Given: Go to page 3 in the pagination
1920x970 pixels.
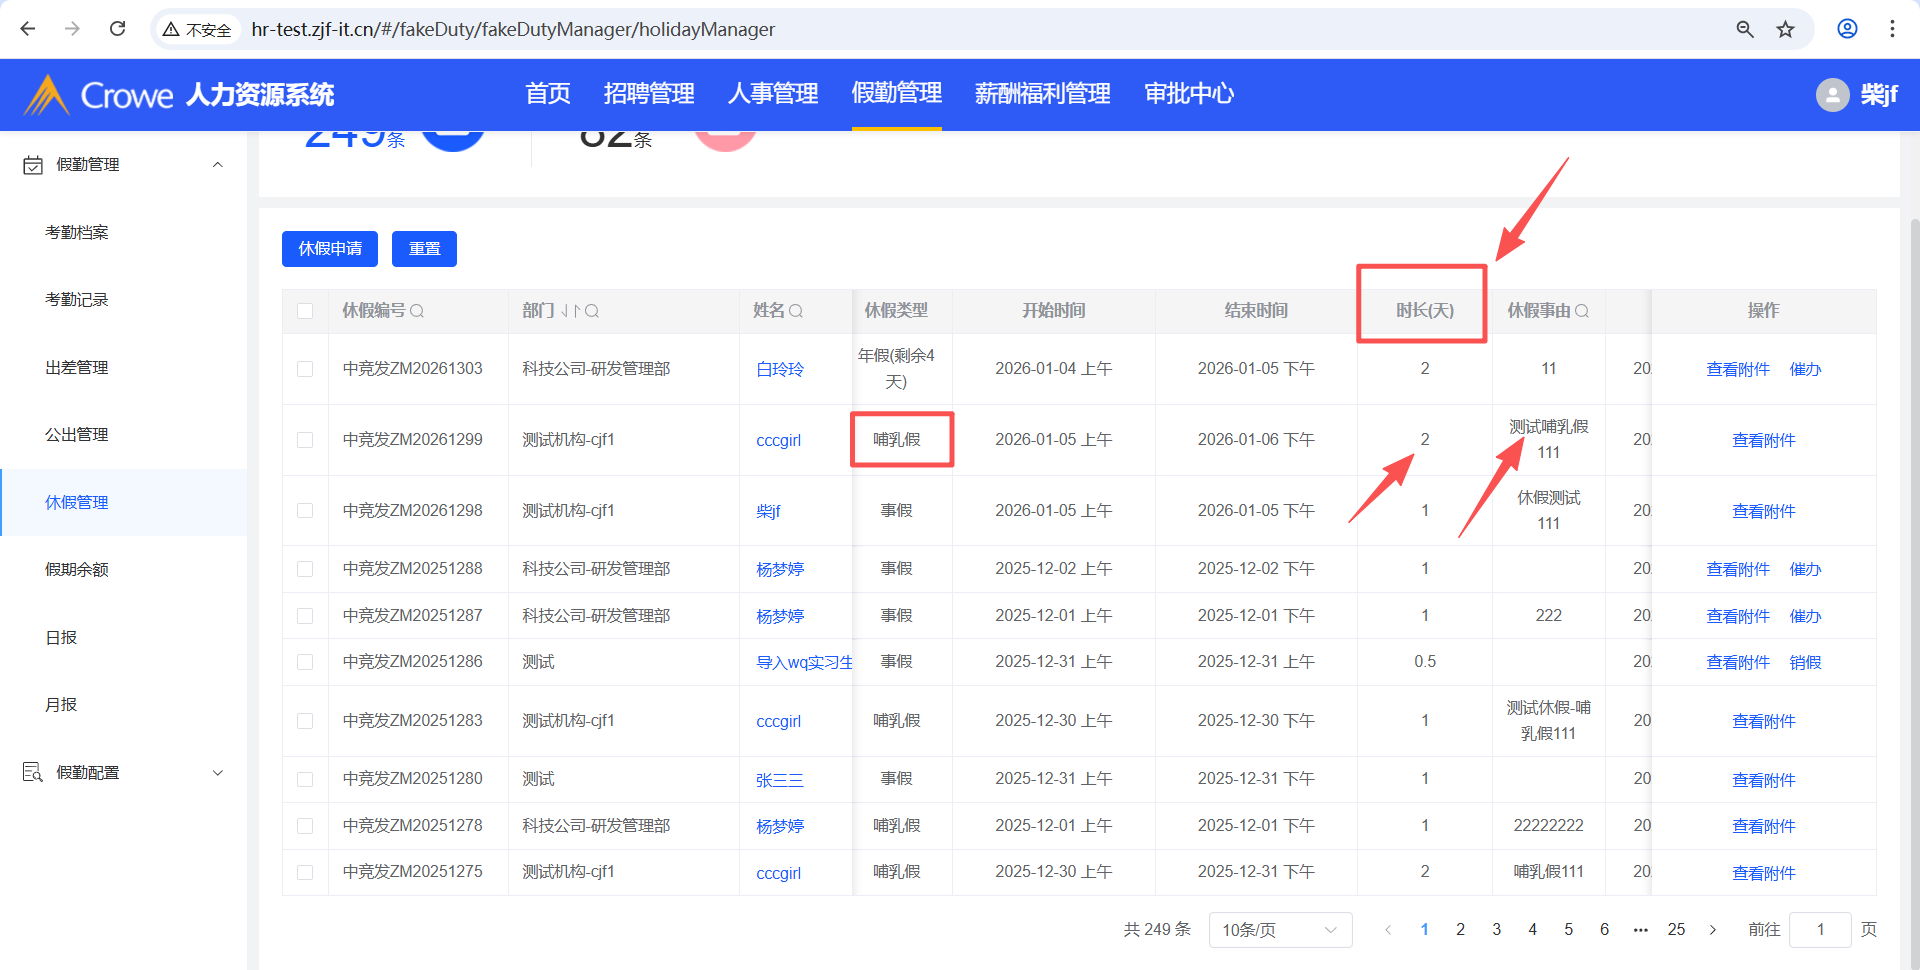Looking at the screenshot, I should tap(1496, 930).
